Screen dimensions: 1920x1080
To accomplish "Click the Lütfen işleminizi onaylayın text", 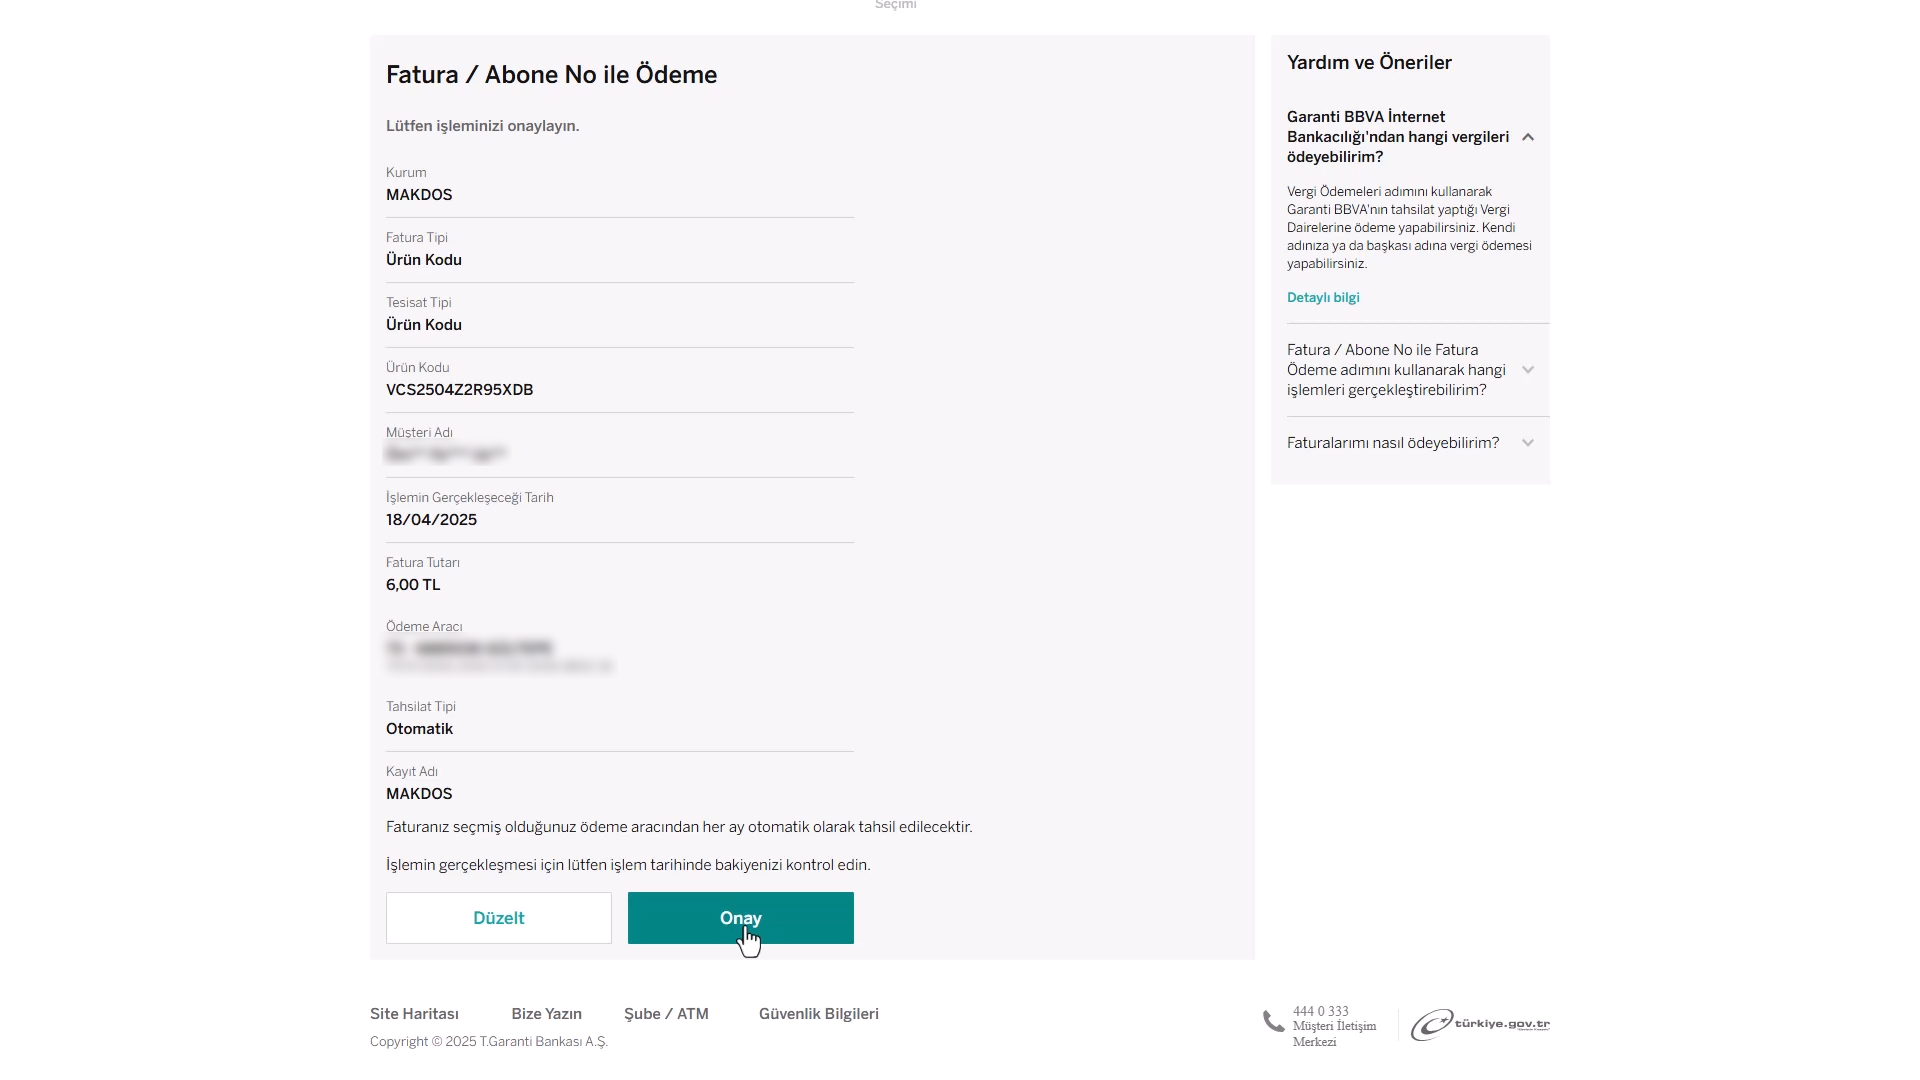I will click(x=483, y=126).
